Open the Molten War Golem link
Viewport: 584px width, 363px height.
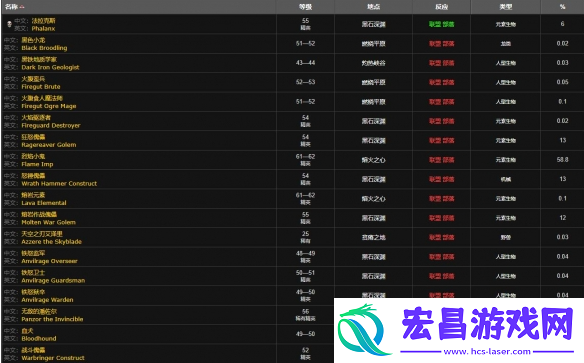coord(48,222)
